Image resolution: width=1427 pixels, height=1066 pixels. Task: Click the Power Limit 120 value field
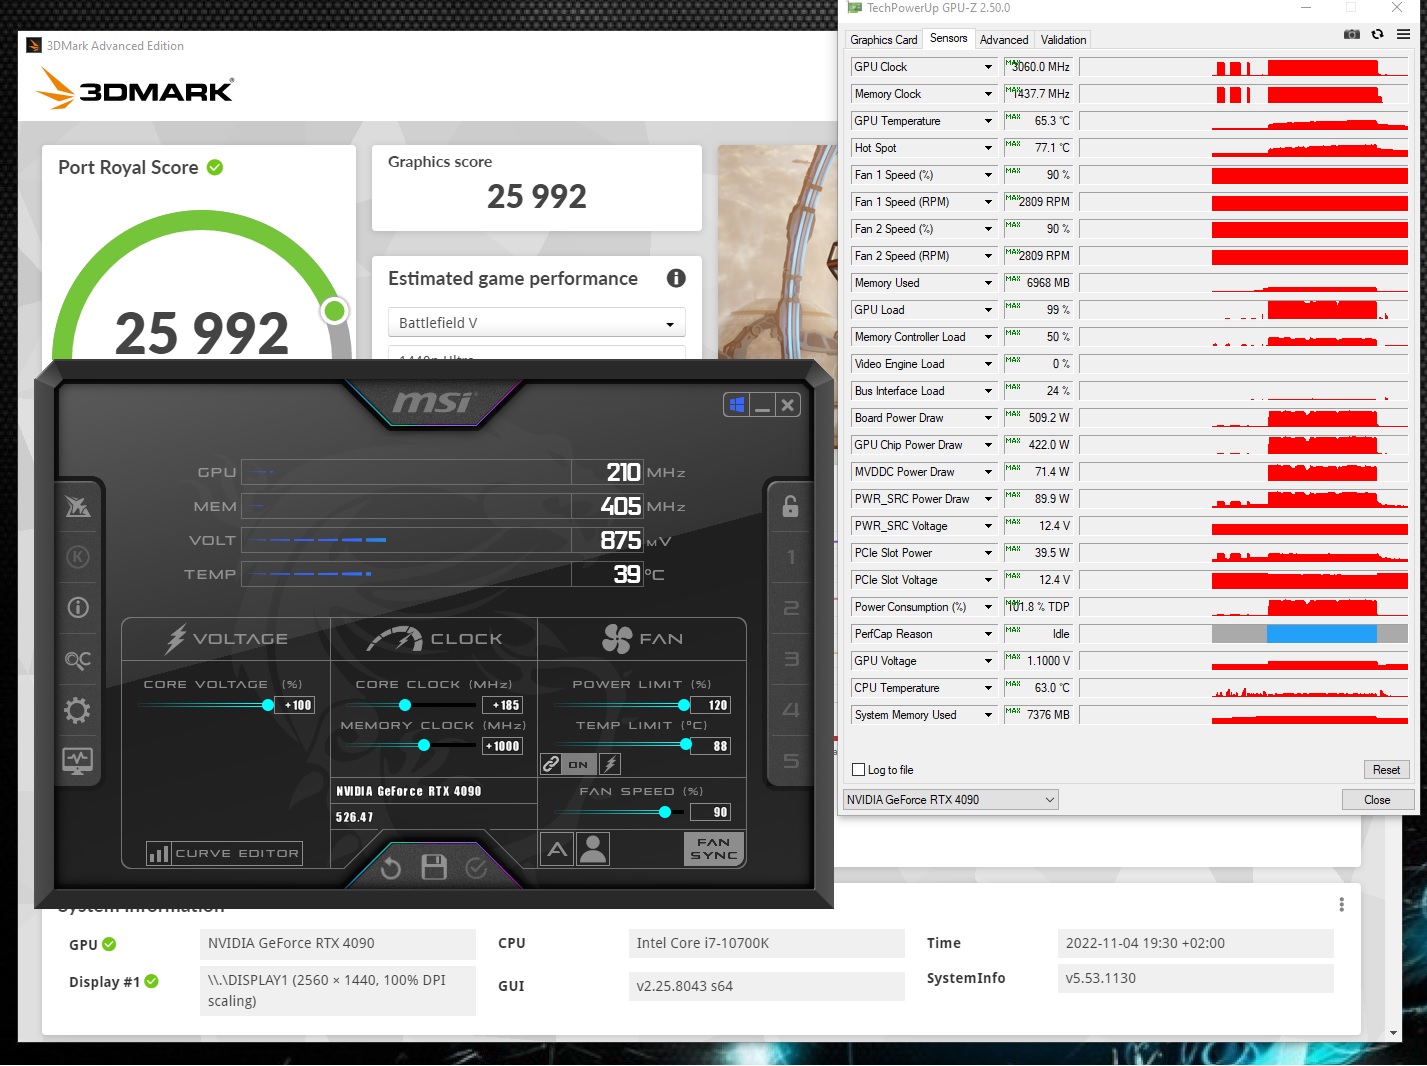[713, 705]
